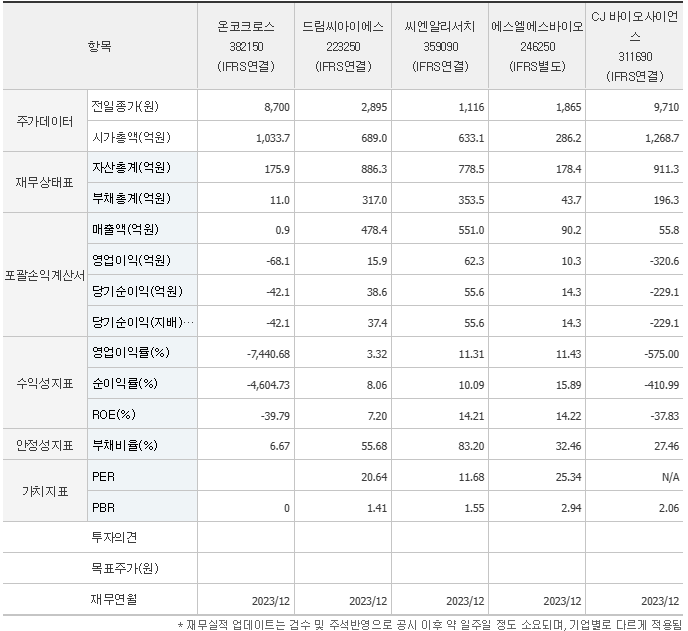Click the 온코크로스 382150 column header

pyautogui.click(x=246, y=46)
